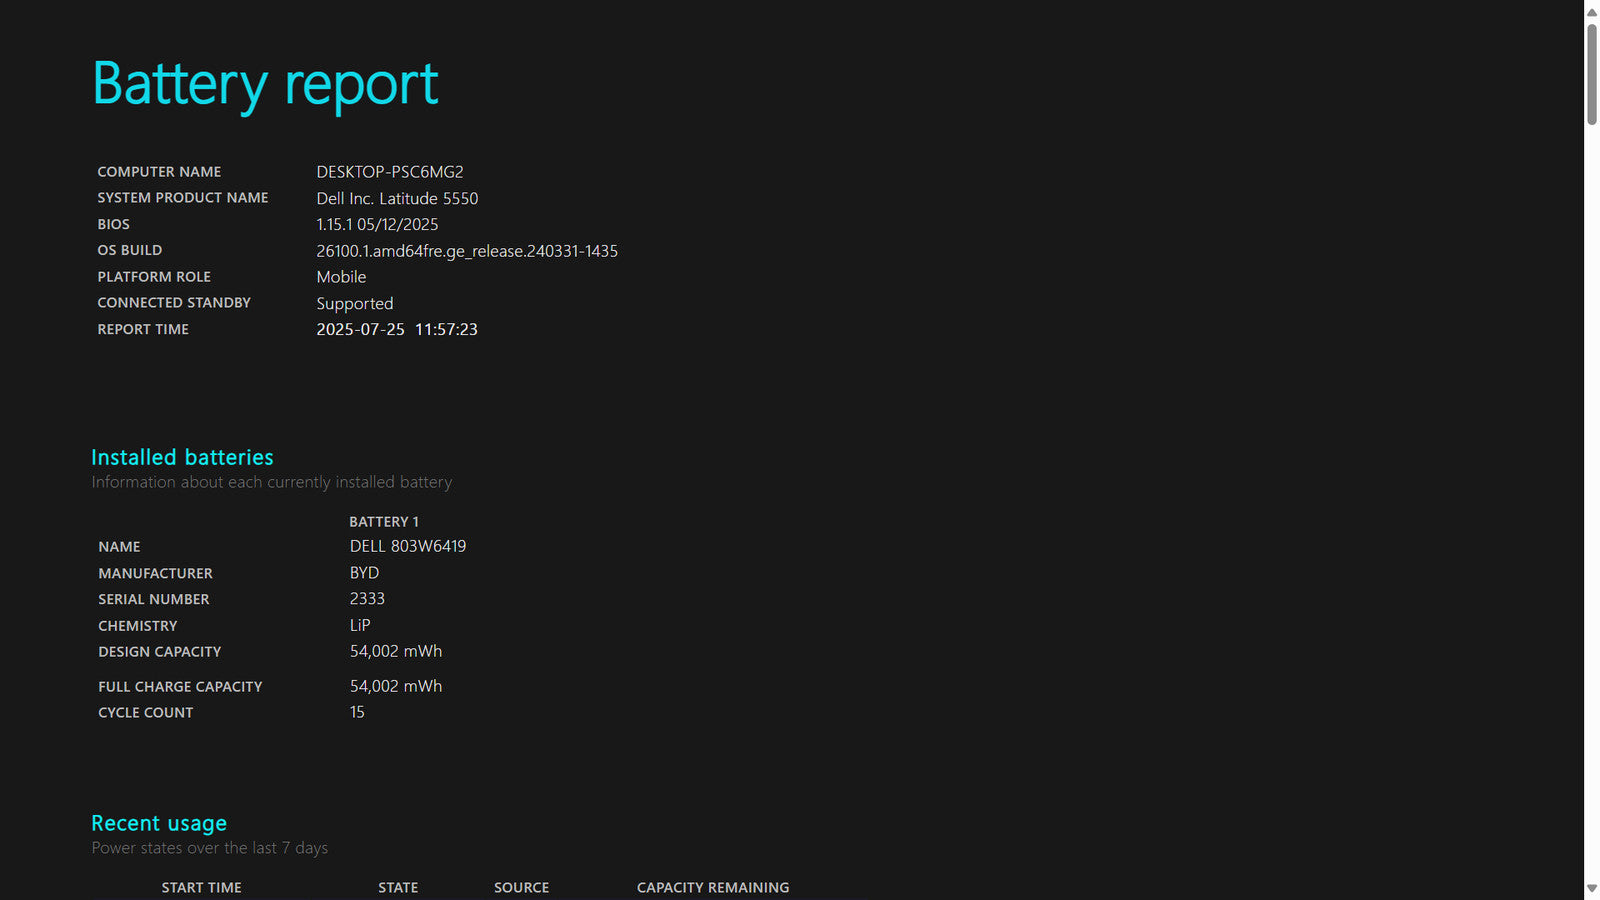Click the chemistry value LiP
This screenshot has height=900, width=1600.
360,625
